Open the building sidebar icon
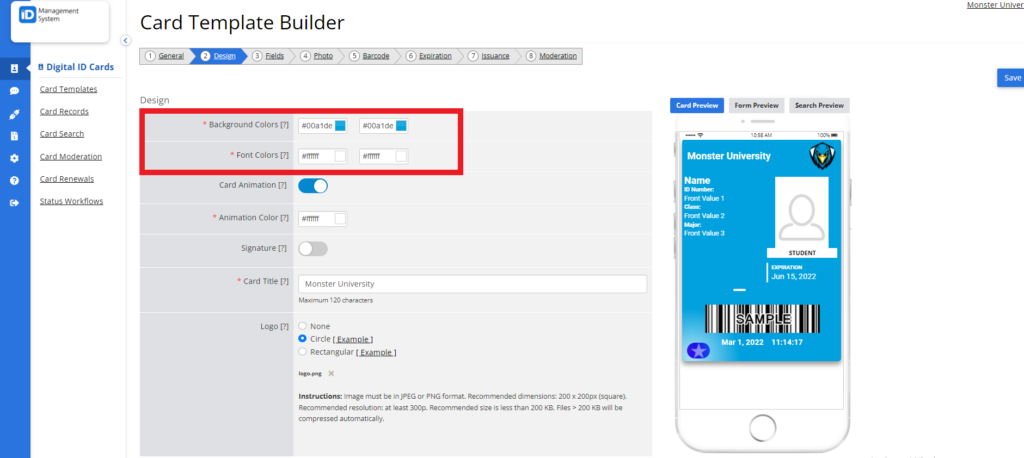 [x=14, y=136]
